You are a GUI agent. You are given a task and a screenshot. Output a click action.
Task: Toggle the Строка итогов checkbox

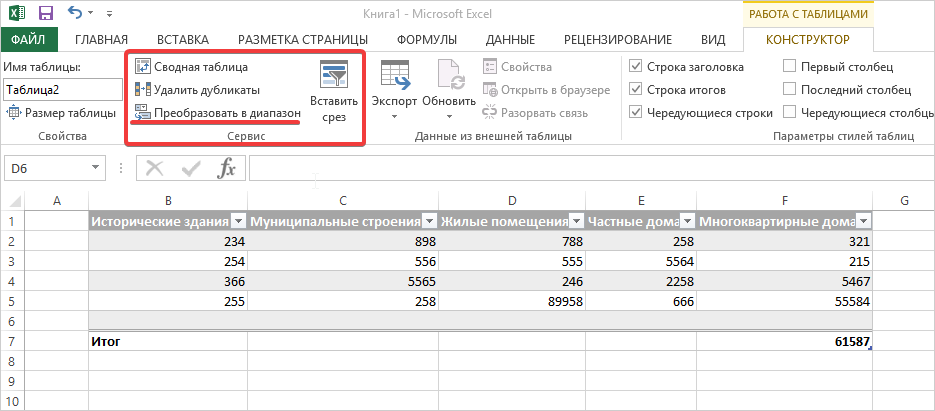coord(637,90)
